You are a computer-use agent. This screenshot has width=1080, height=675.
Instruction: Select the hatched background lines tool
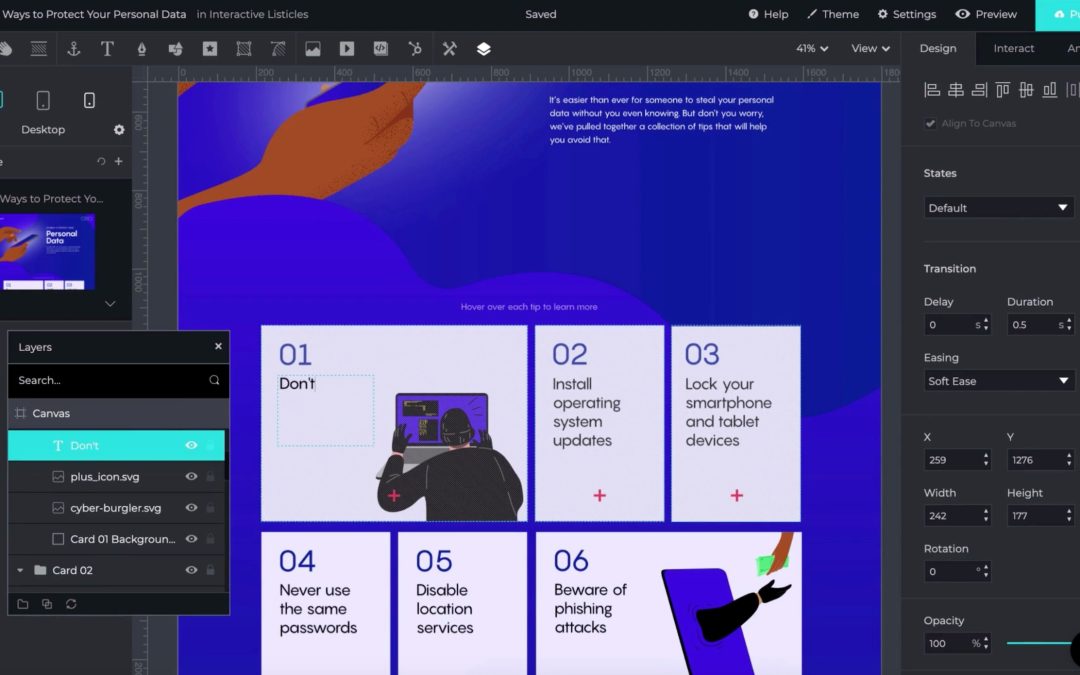pos(39,49)
